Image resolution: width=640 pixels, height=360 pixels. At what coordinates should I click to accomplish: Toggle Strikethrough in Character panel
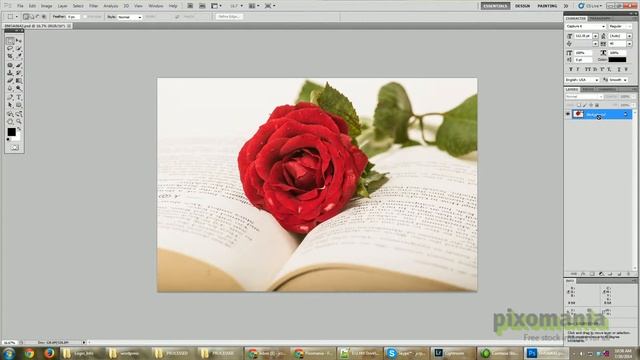click(626, 69)
